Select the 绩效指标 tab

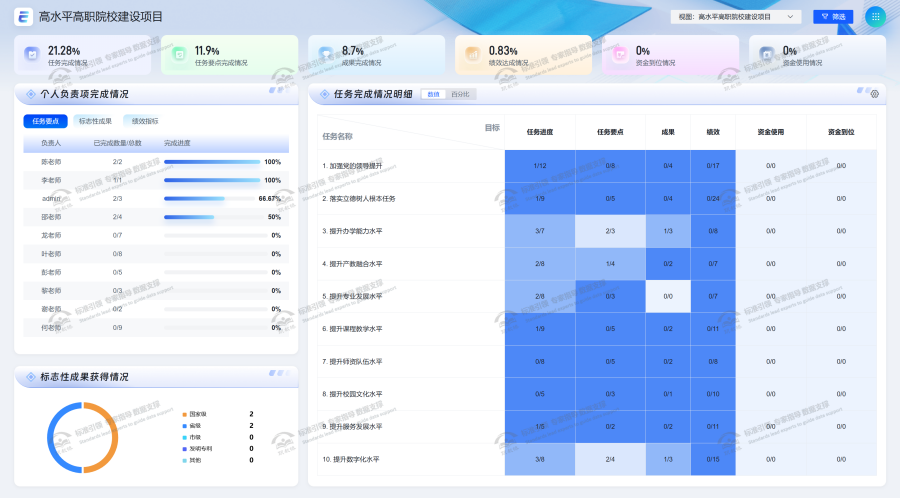click(145, 121)
